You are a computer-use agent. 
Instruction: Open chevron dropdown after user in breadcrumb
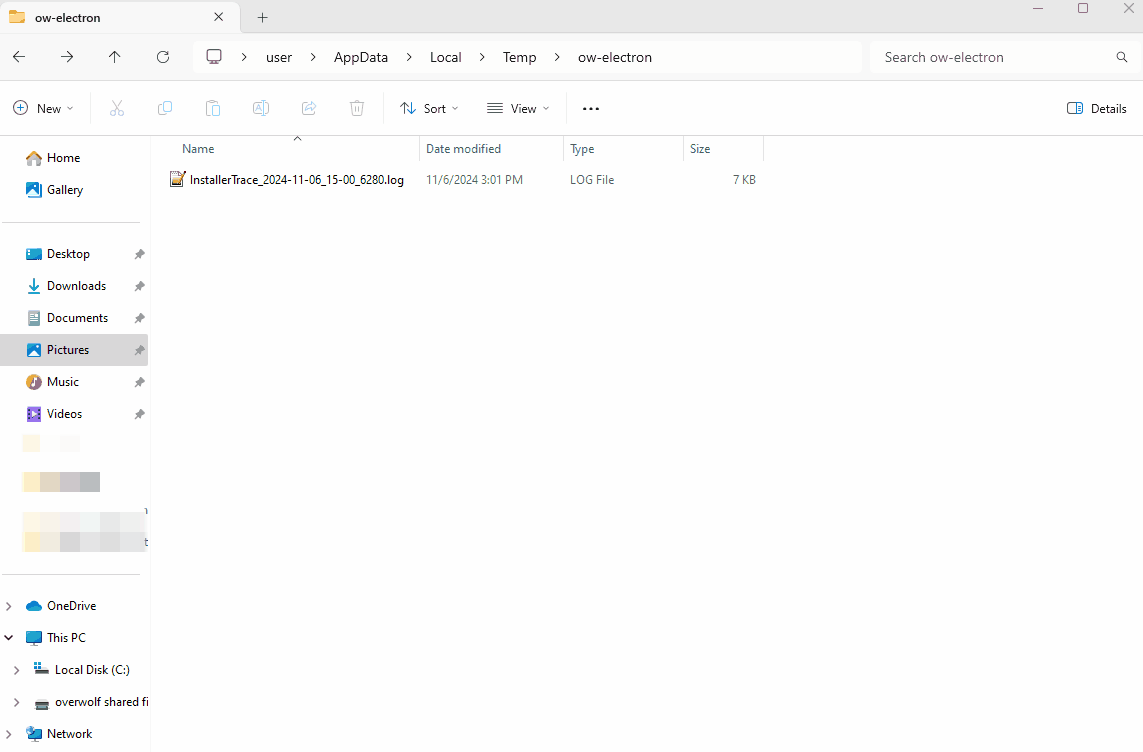pyautogui.click(x=313, y=57)
